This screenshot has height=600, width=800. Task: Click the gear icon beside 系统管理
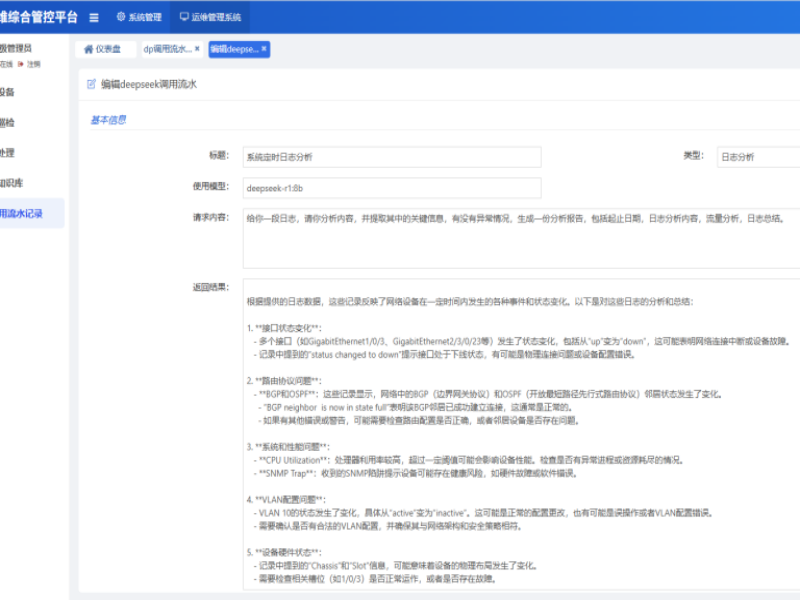tap(121, 17)
